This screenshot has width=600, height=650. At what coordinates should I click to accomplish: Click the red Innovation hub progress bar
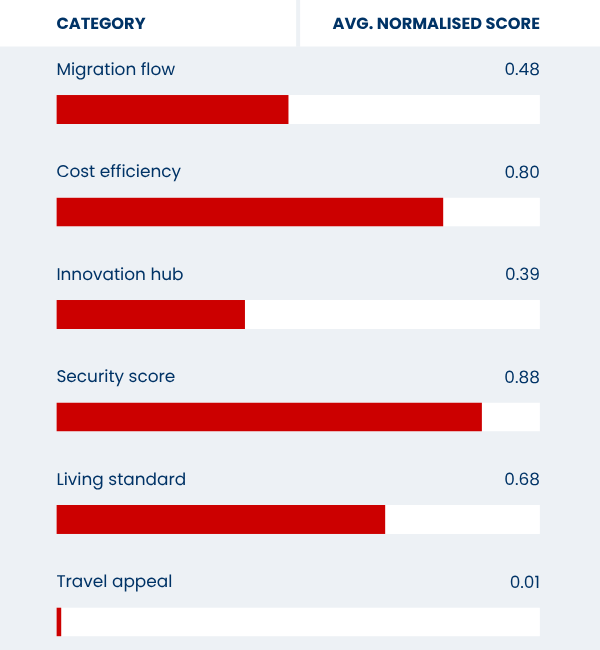coord(150,314)
